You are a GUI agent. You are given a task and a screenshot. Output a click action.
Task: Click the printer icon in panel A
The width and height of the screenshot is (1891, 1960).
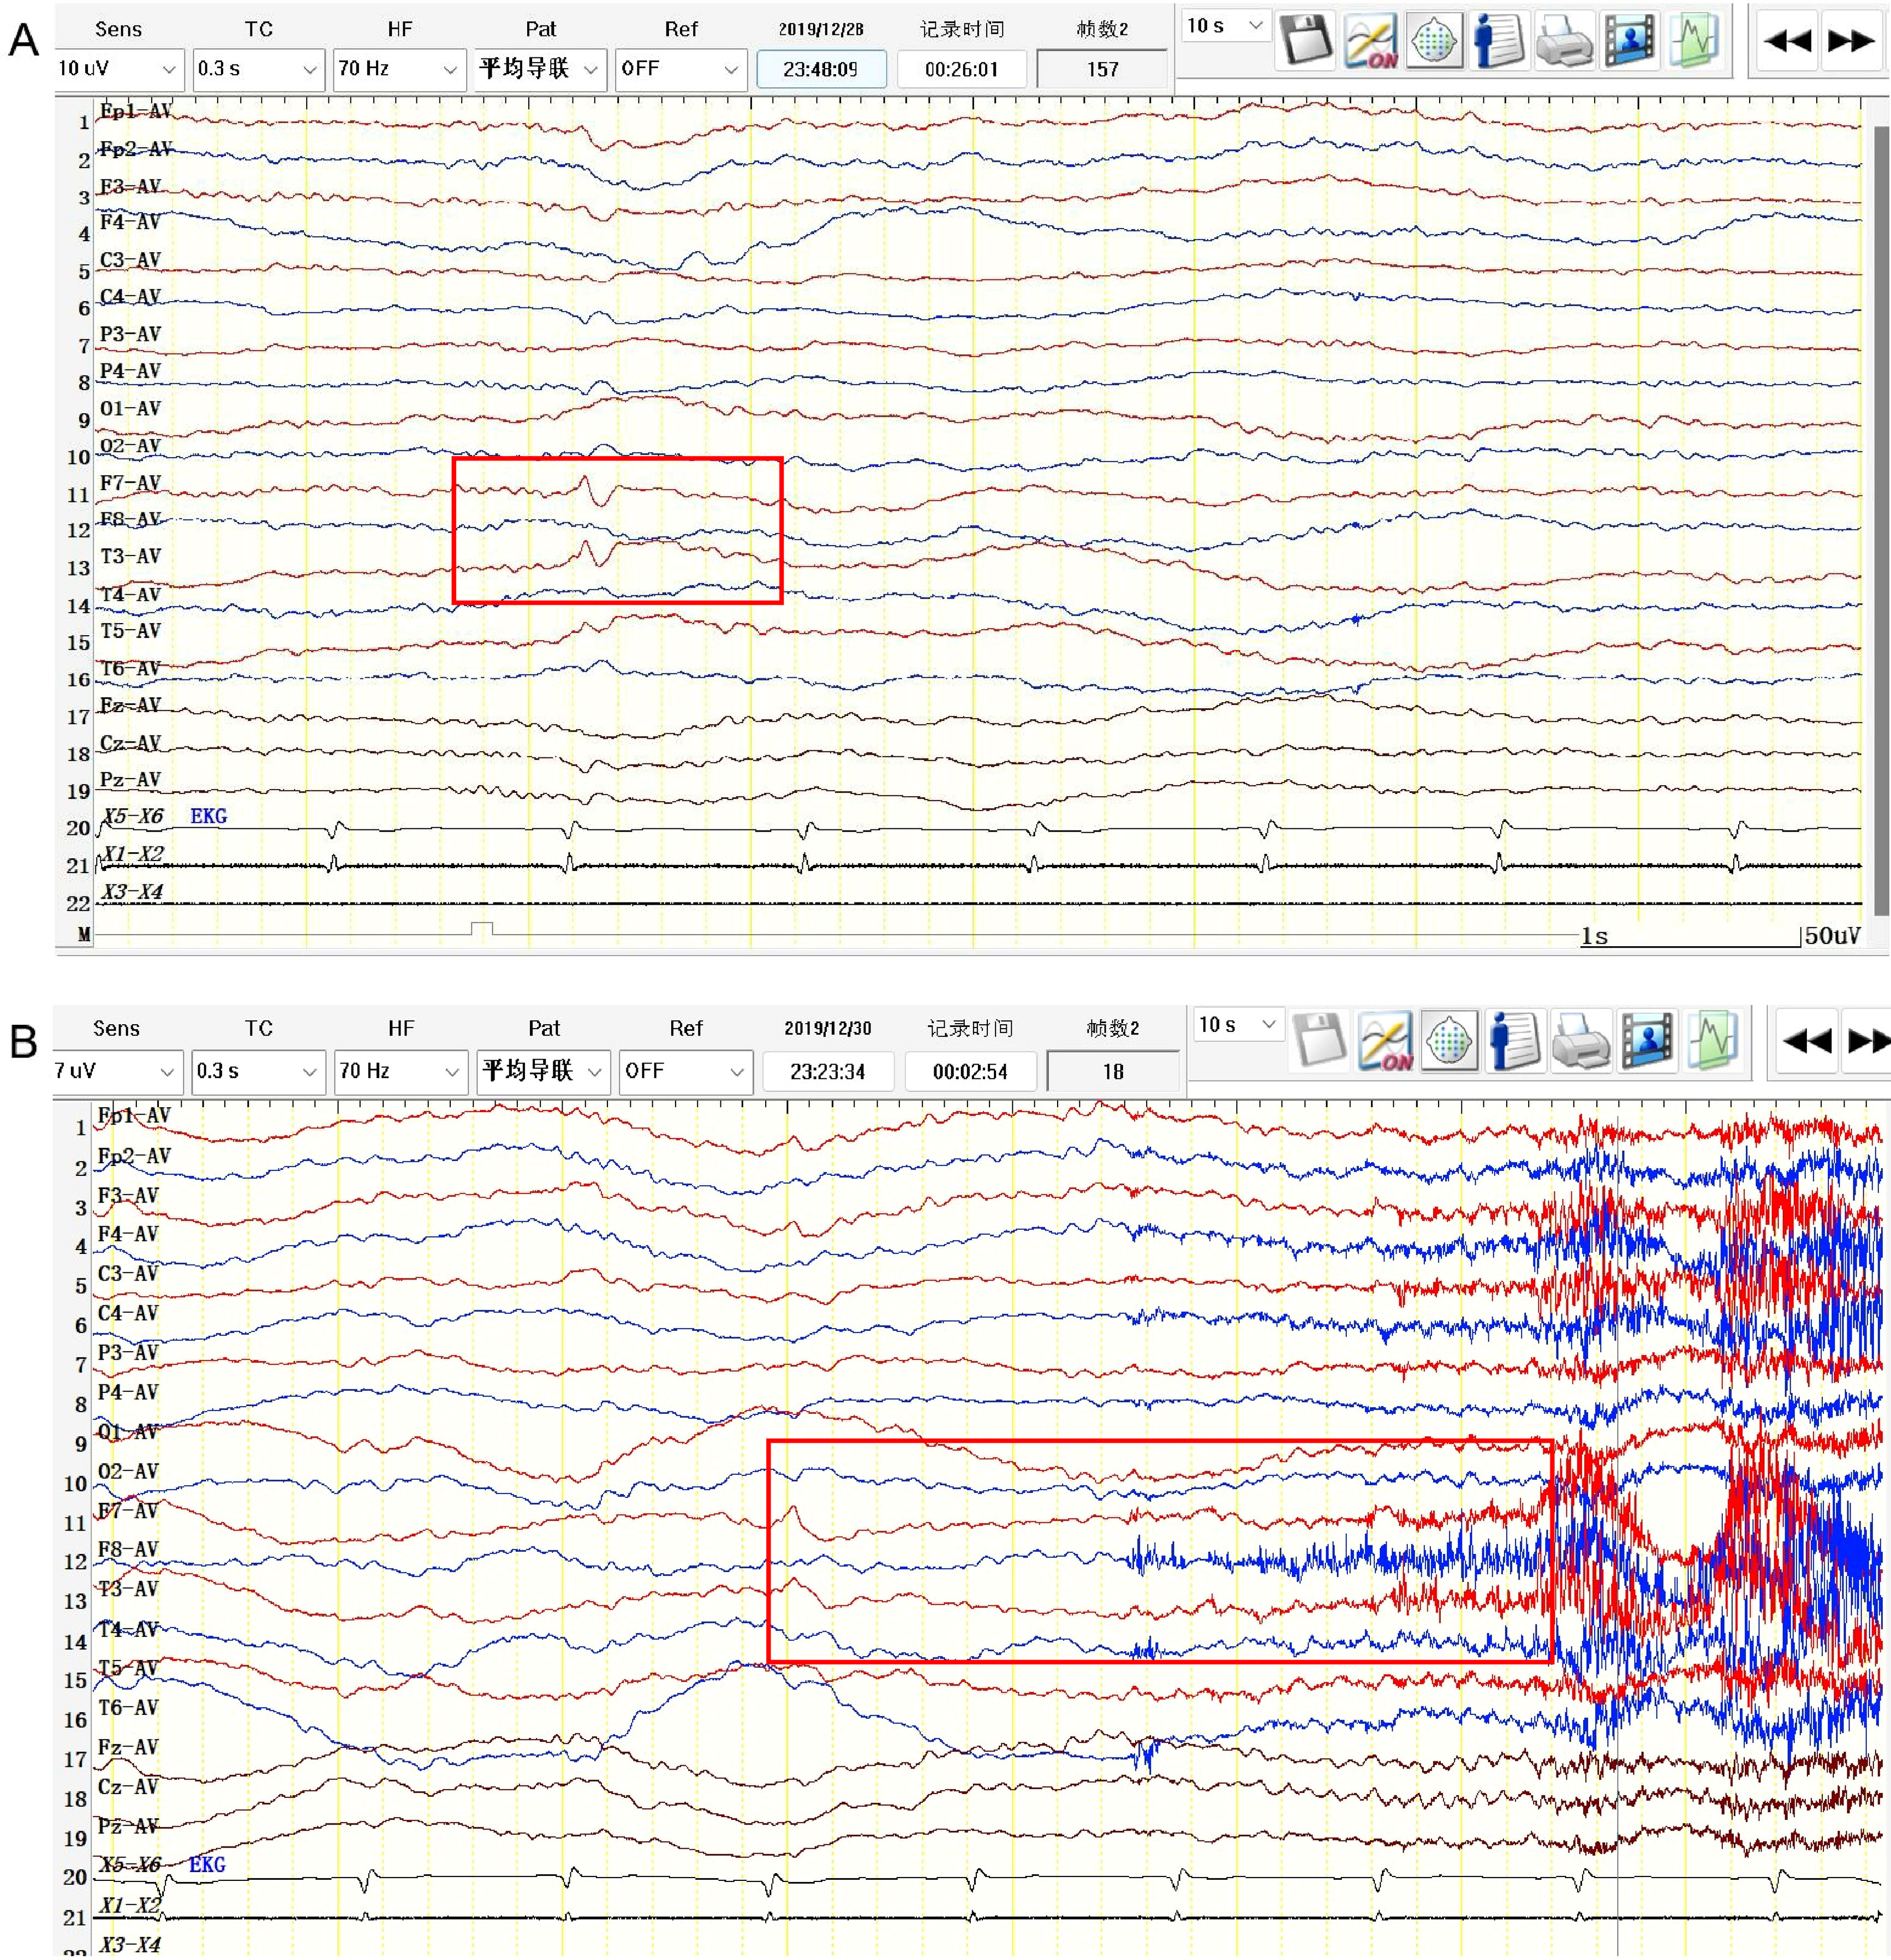(1564, 42)
